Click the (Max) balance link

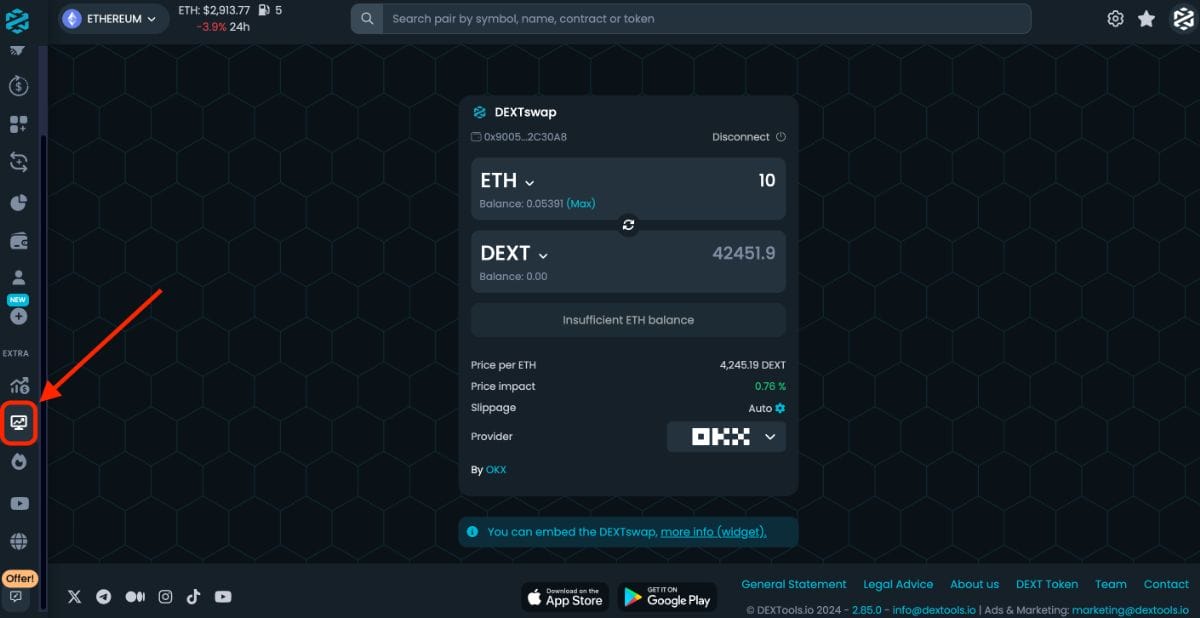tap(581, 204)
